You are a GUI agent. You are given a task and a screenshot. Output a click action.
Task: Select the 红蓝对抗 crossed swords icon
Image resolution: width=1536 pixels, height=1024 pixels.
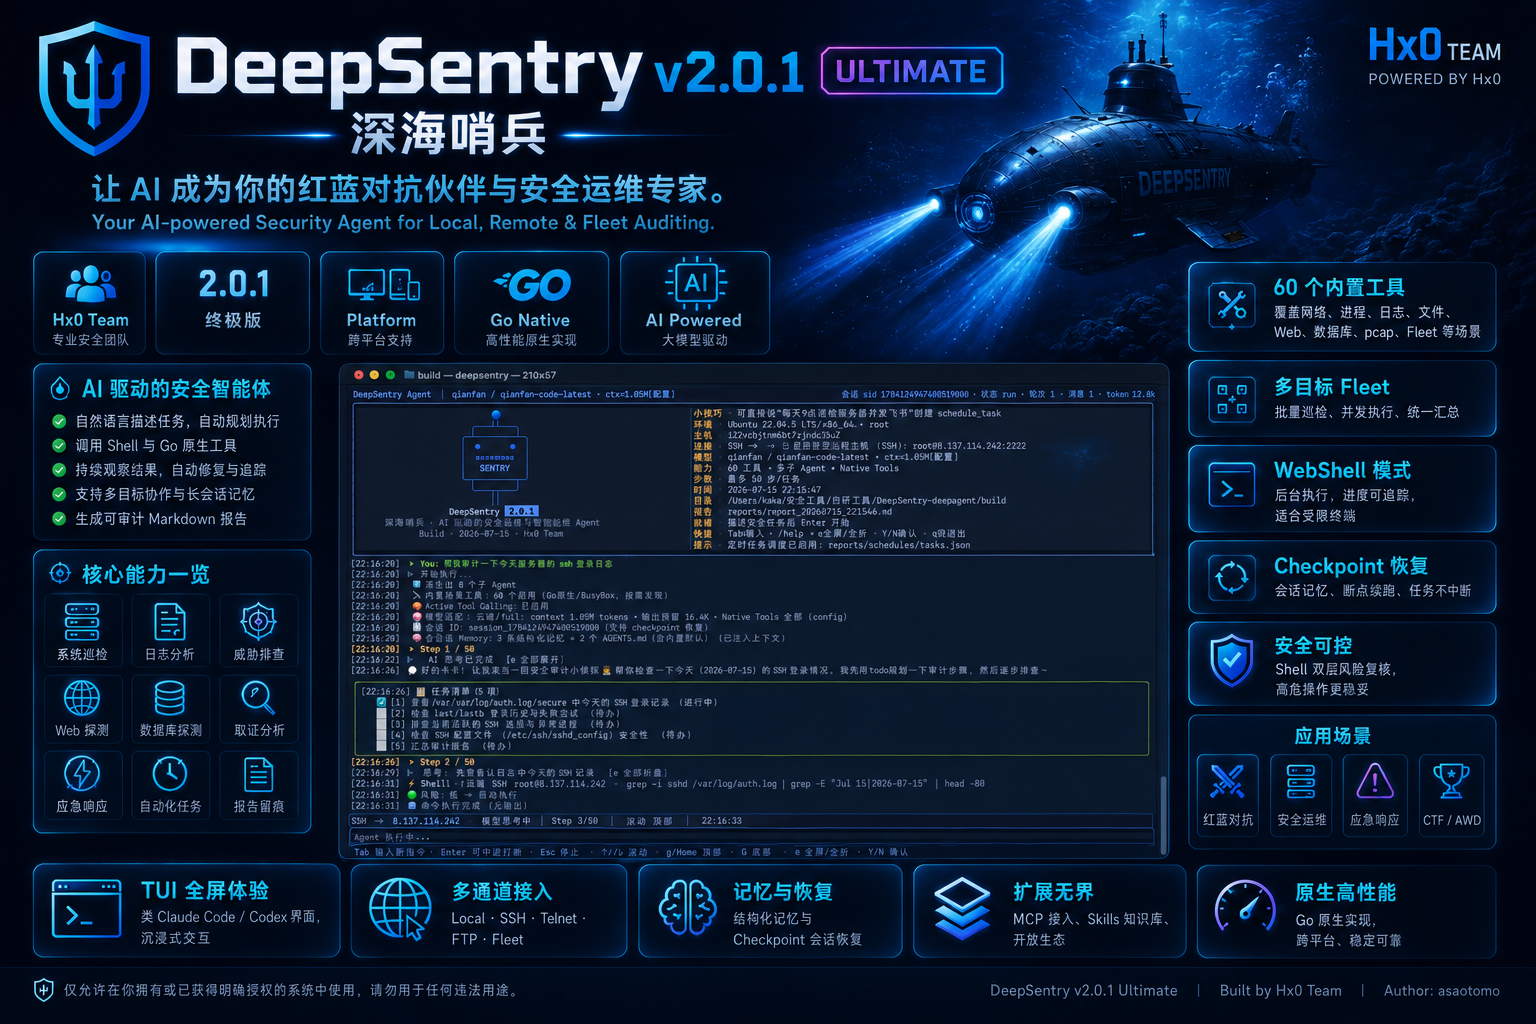[x=1227, y=782]
